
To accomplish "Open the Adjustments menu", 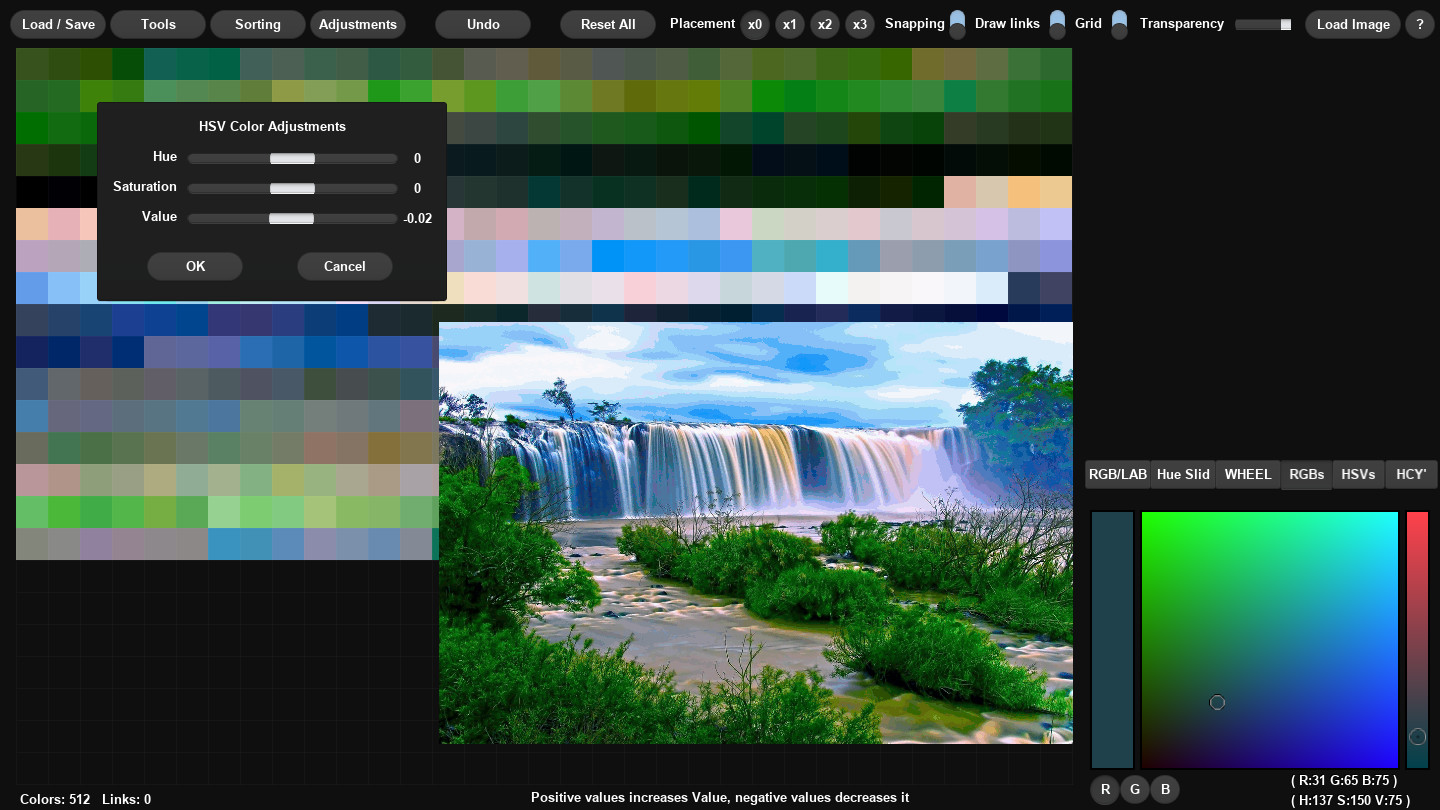I will pos(358,24).
